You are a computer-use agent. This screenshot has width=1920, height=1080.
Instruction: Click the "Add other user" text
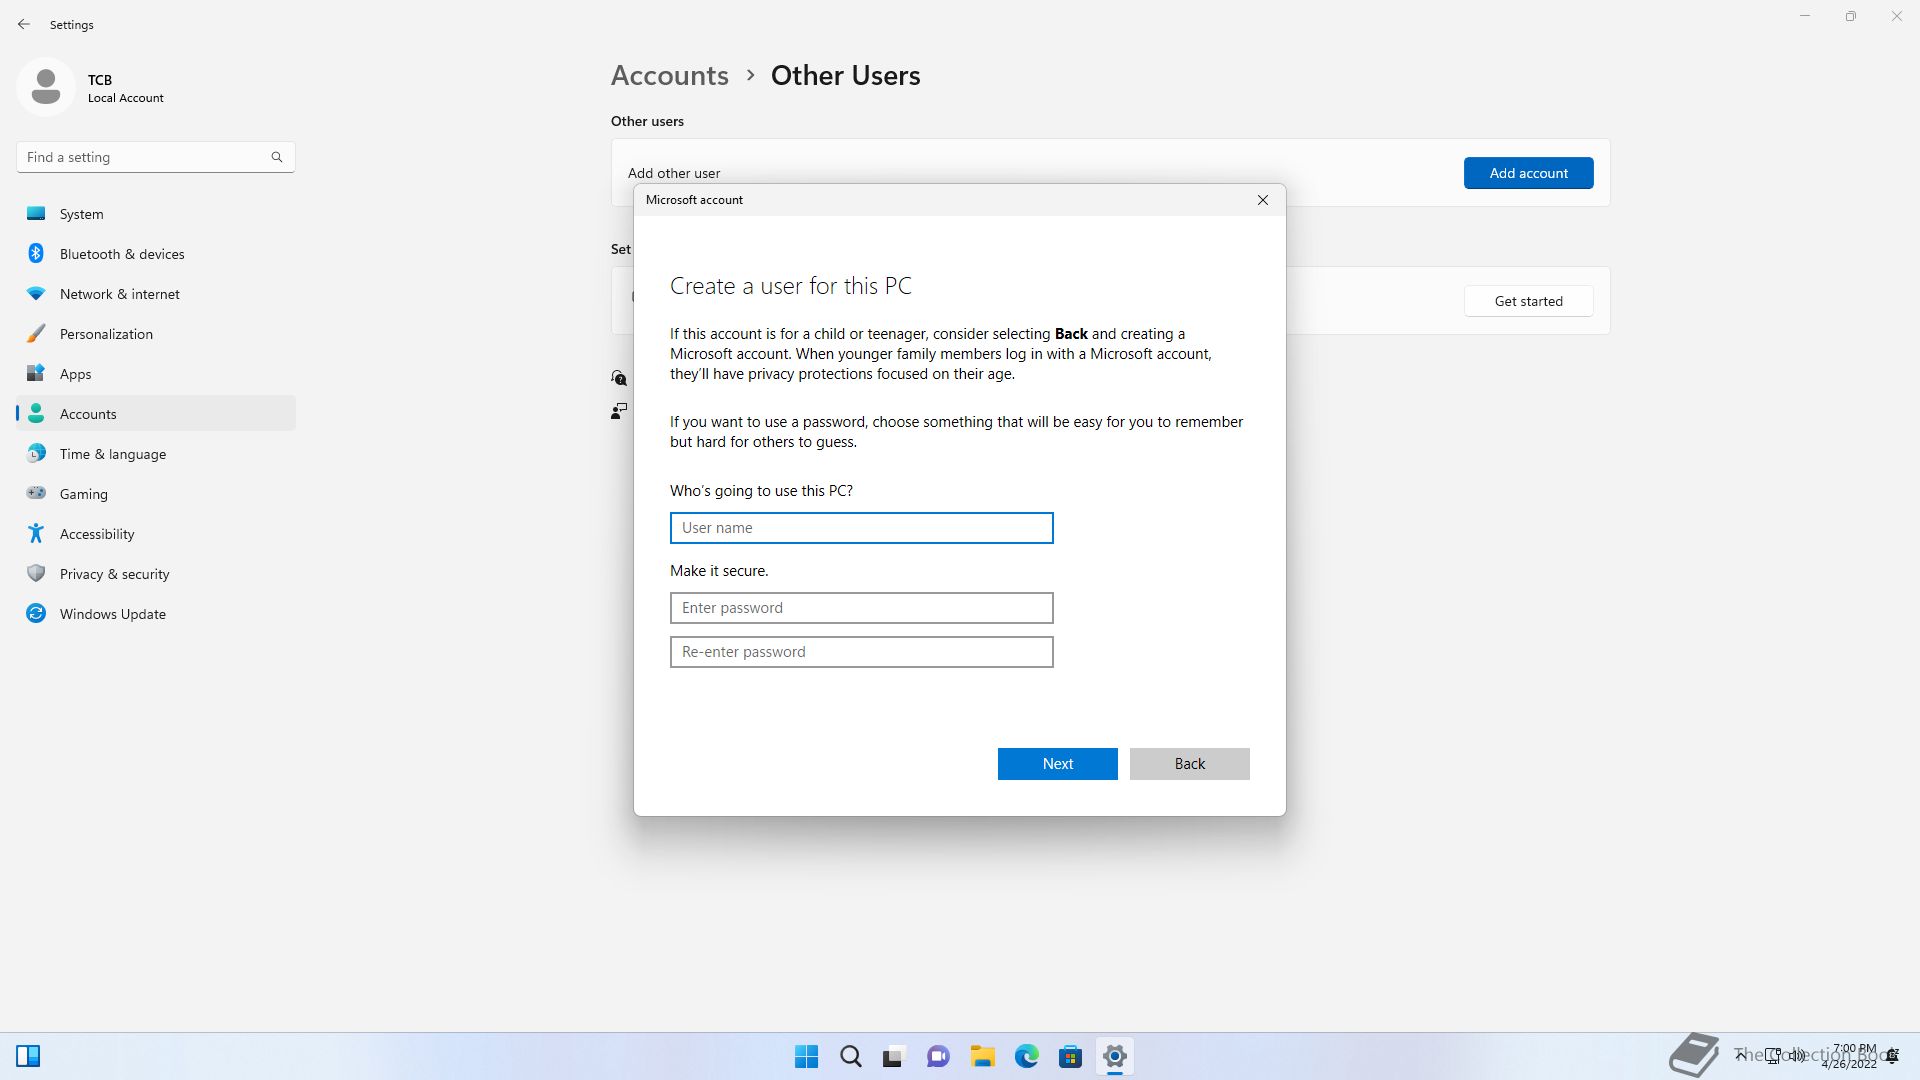point(674,173)
